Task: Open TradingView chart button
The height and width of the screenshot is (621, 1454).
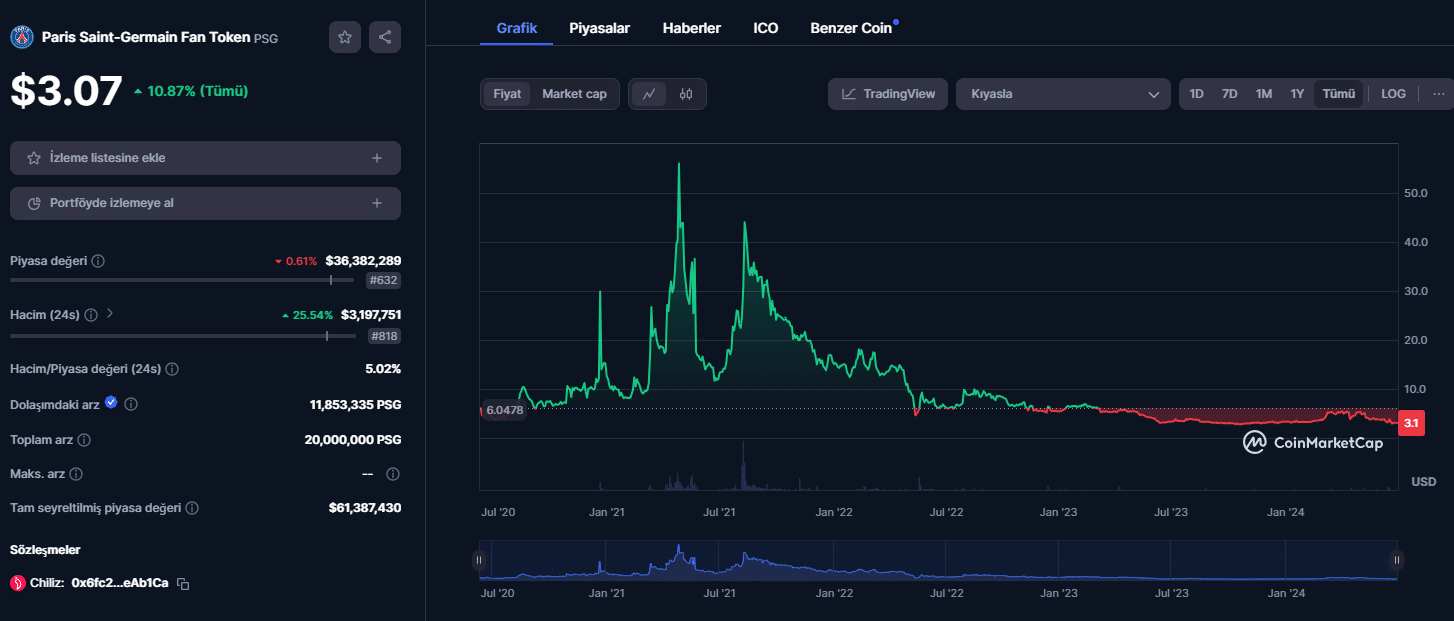Action: pos(888,94)
